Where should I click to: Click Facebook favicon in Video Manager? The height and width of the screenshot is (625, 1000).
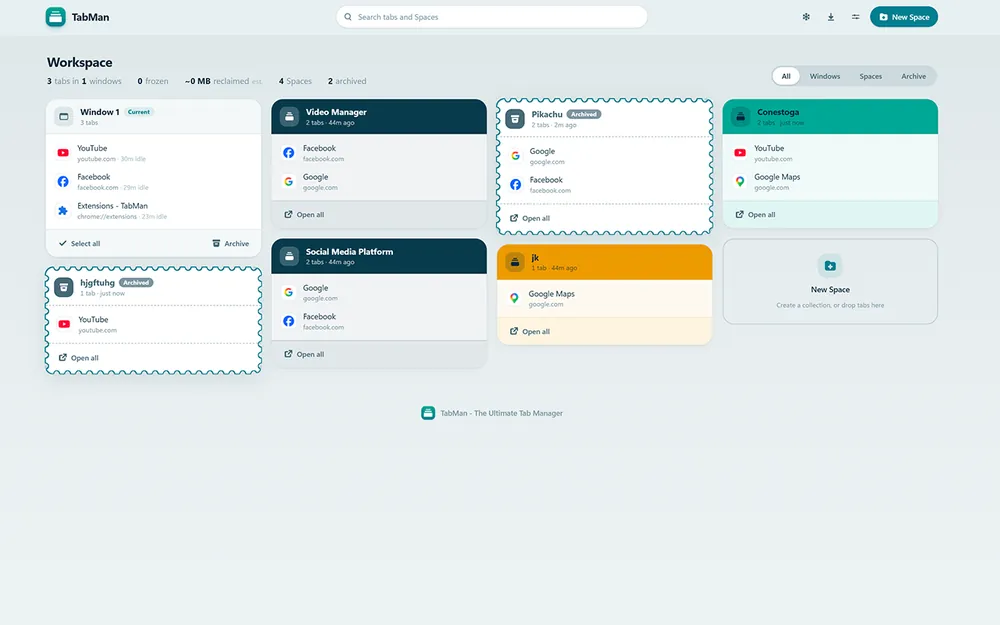tap(289, 153)
